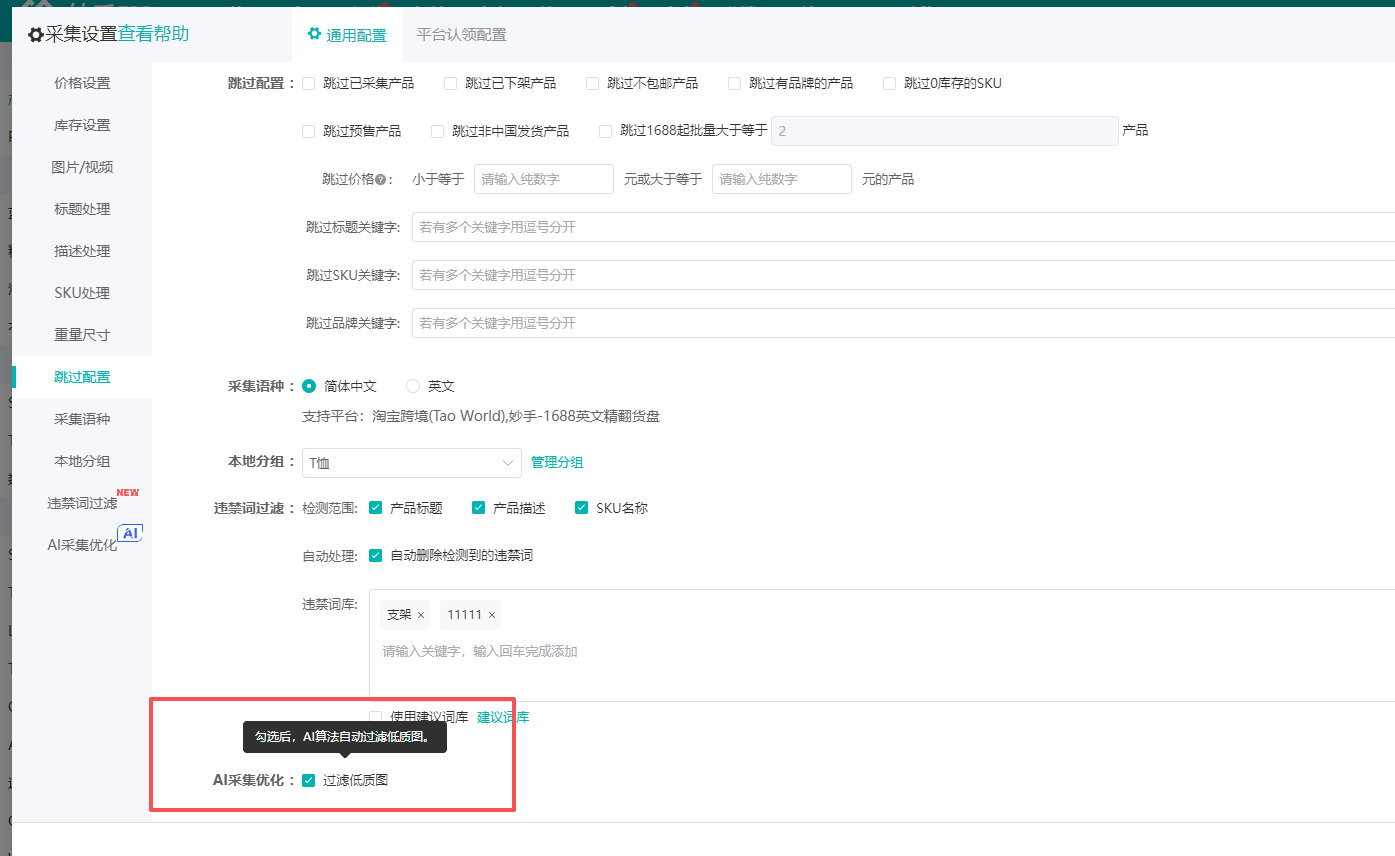Screen dimensions: 1395x856
Task: Select the 通用配置 tab
Action: click(x=346, y=35)
